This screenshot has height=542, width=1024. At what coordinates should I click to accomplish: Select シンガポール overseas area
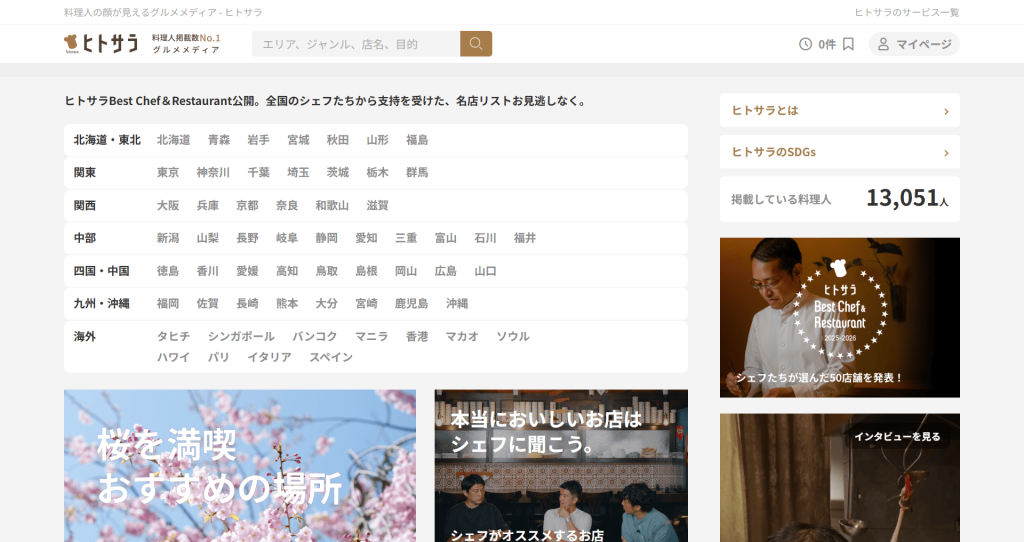[241, 337]
